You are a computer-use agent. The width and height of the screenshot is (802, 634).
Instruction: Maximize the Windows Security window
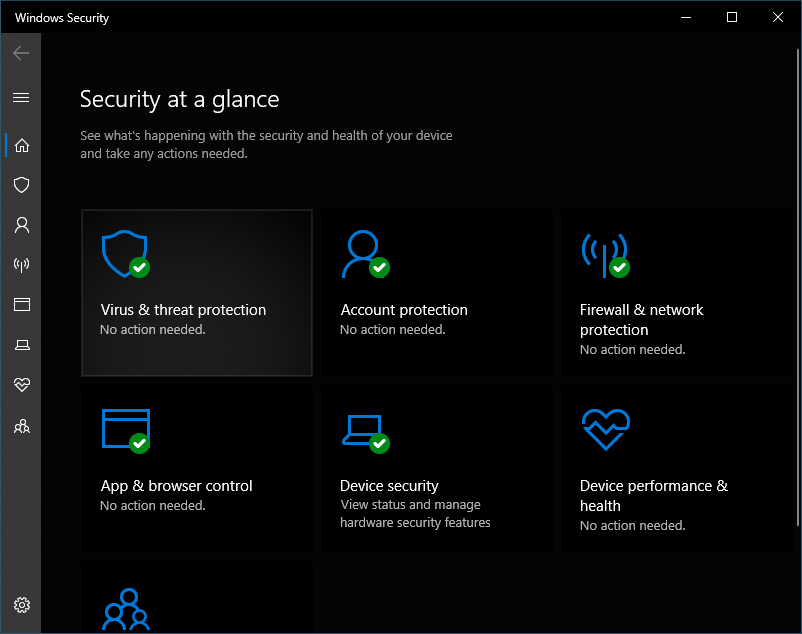tap(732, 17)
